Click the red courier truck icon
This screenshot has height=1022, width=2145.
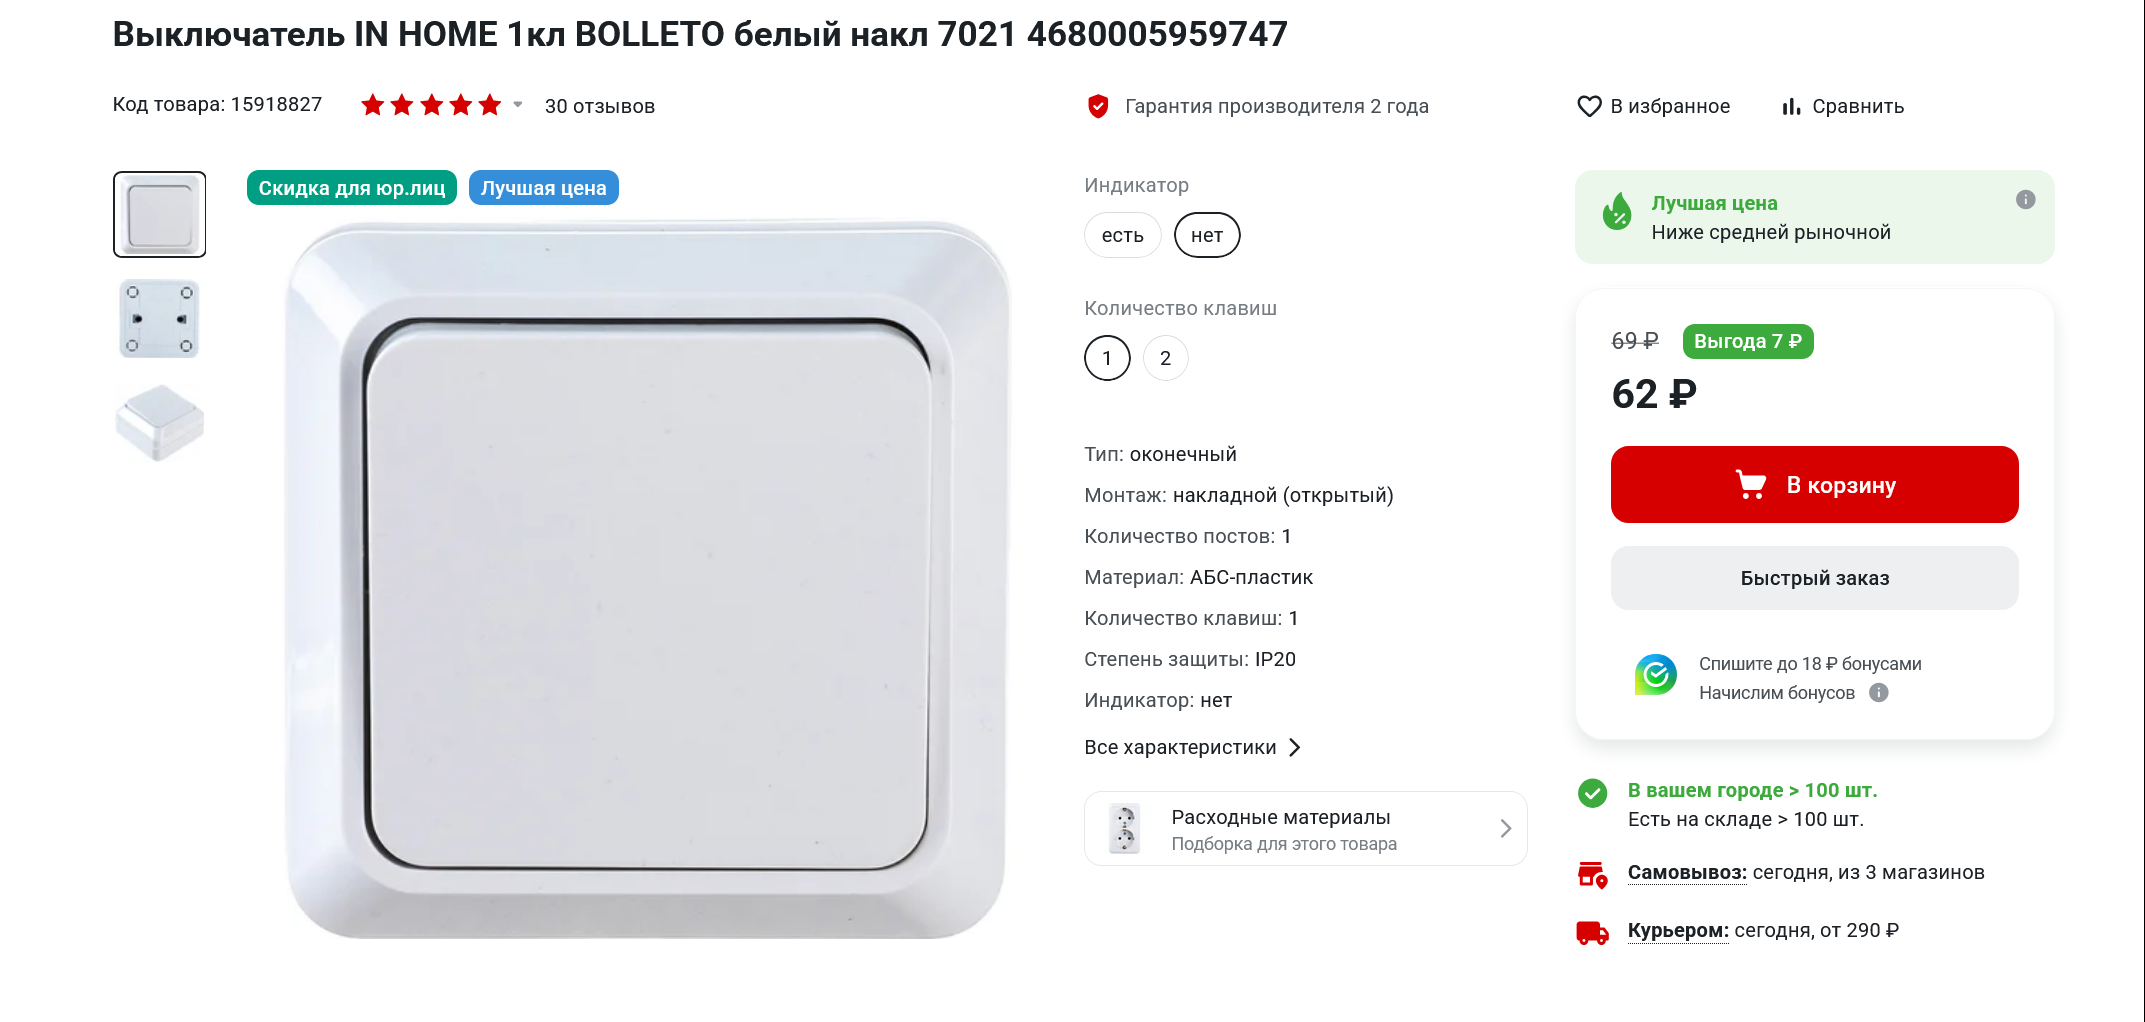pos(1592,932)
